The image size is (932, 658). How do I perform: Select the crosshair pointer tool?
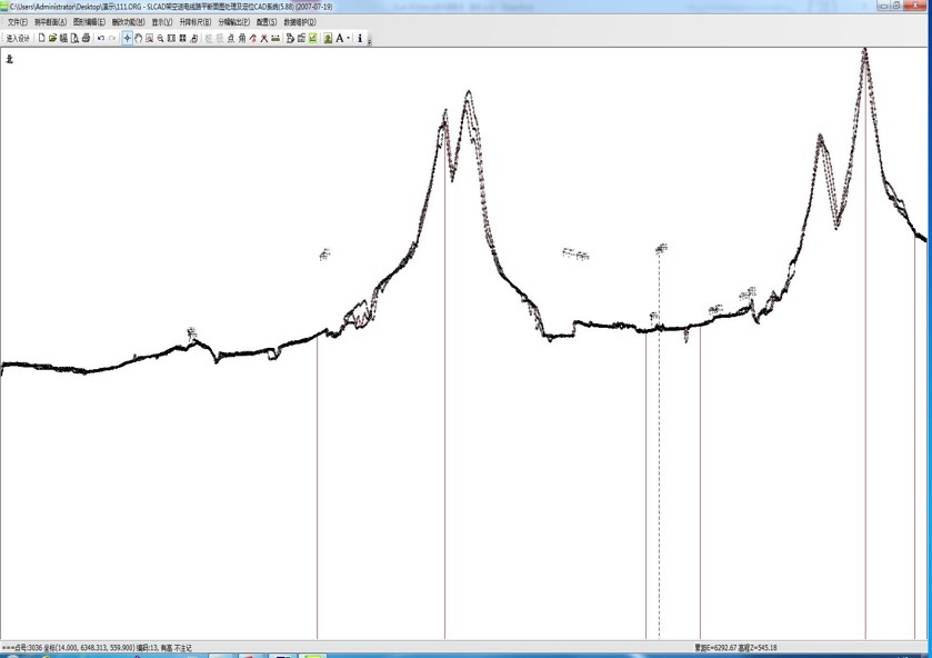(127, 38)
